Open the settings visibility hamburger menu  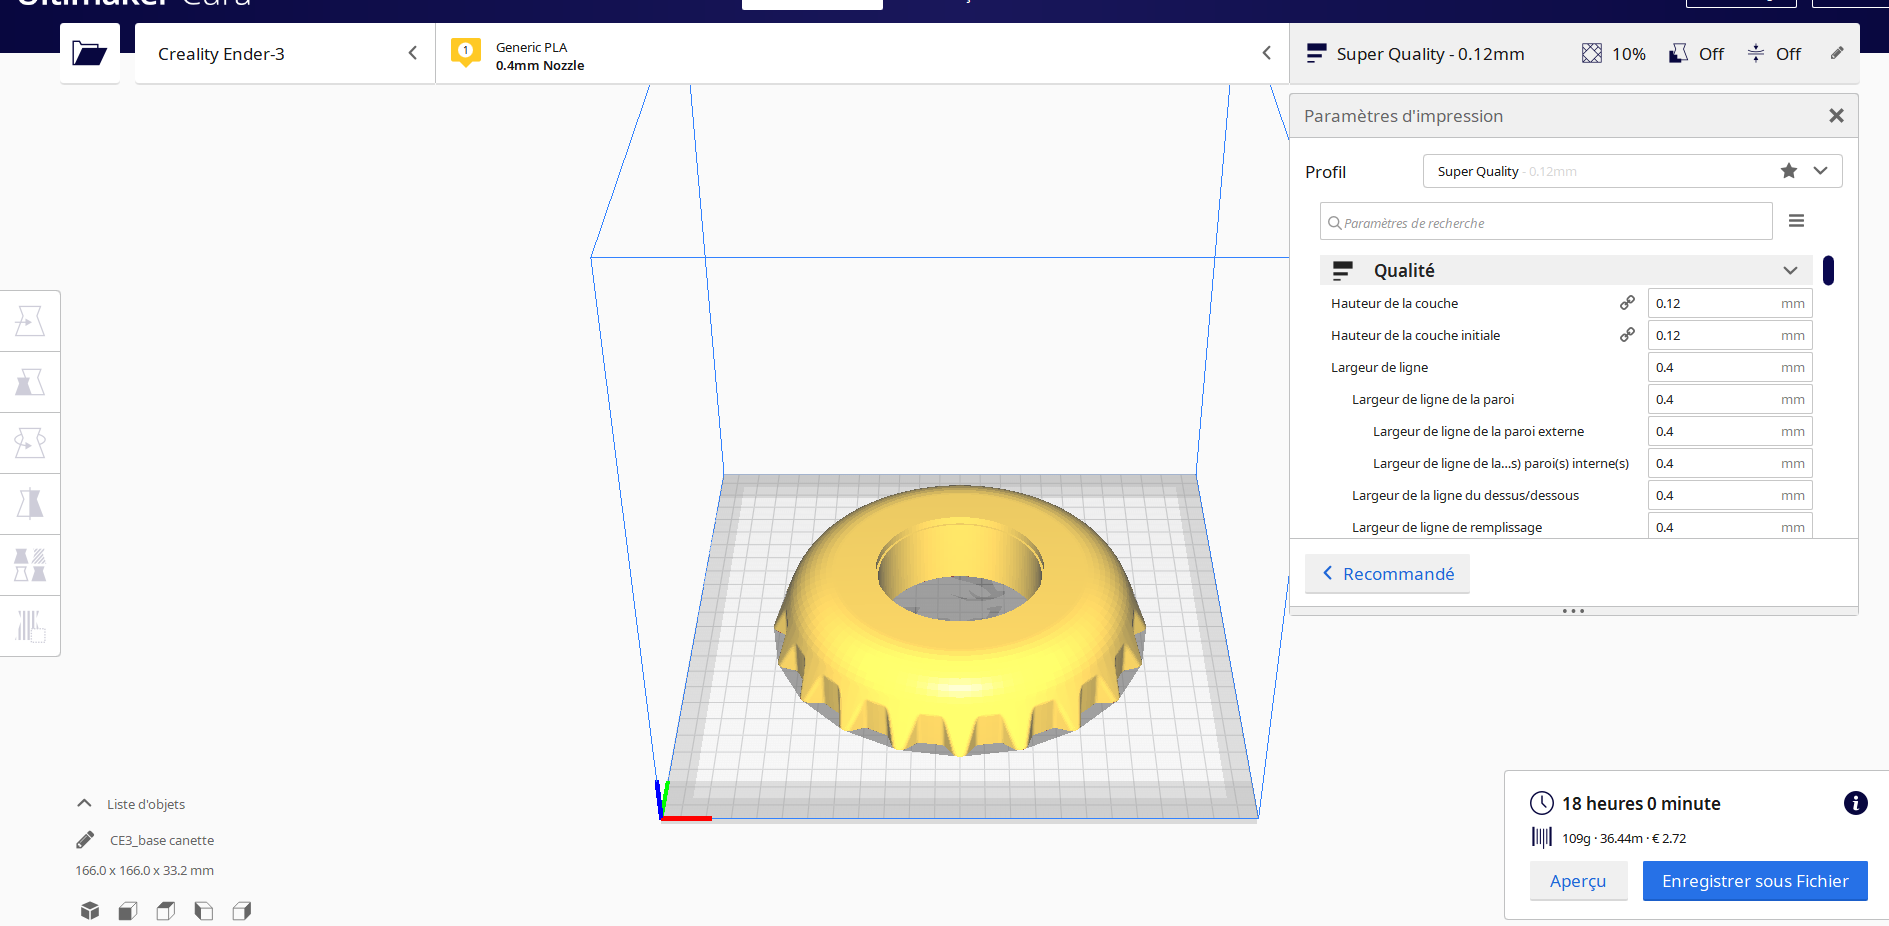[1796, 221]
